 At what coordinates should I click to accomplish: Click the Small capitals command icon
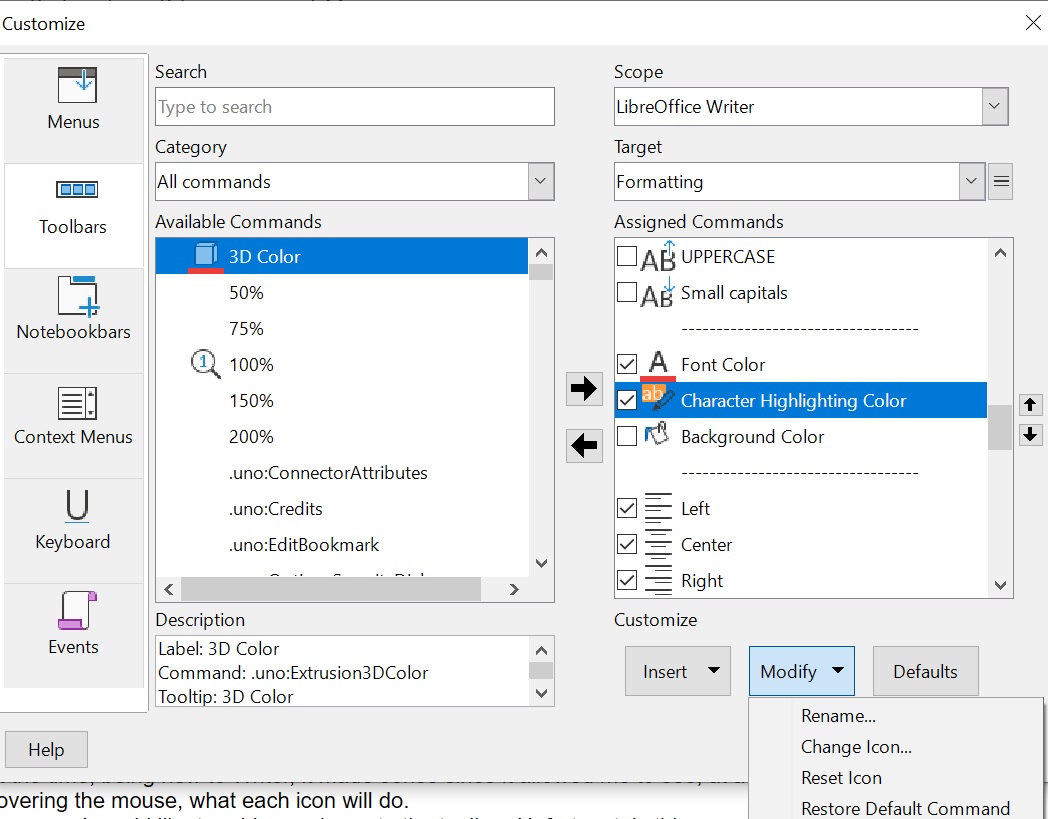click(657, 292)
